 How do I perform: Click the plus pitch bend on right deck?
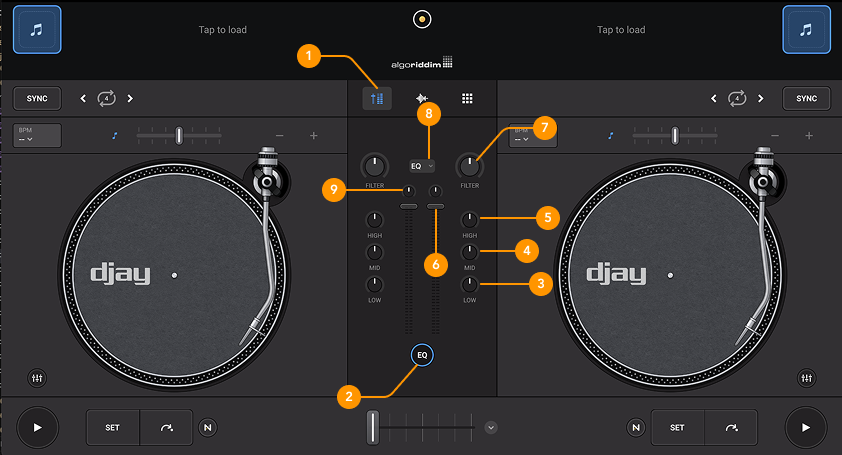pos(809,136)
